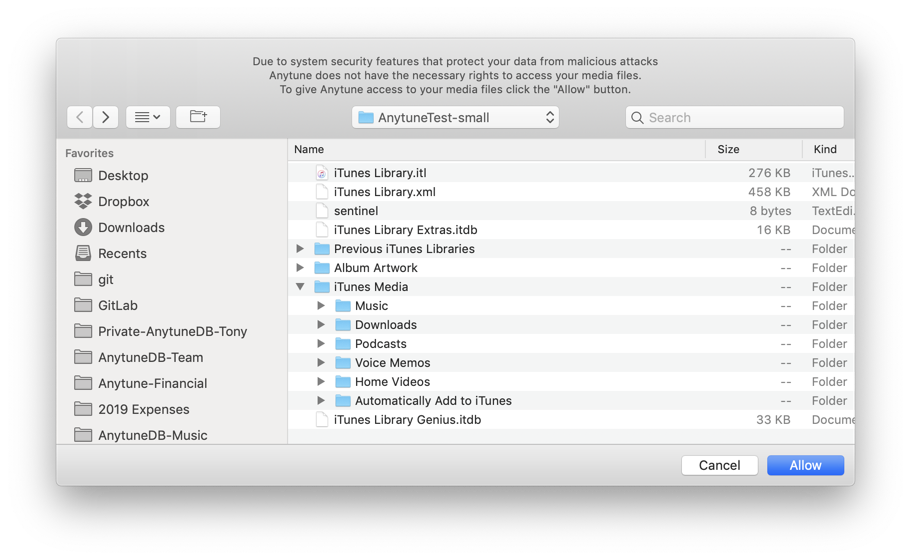Open the git folder in sidebar

[106, 279]
